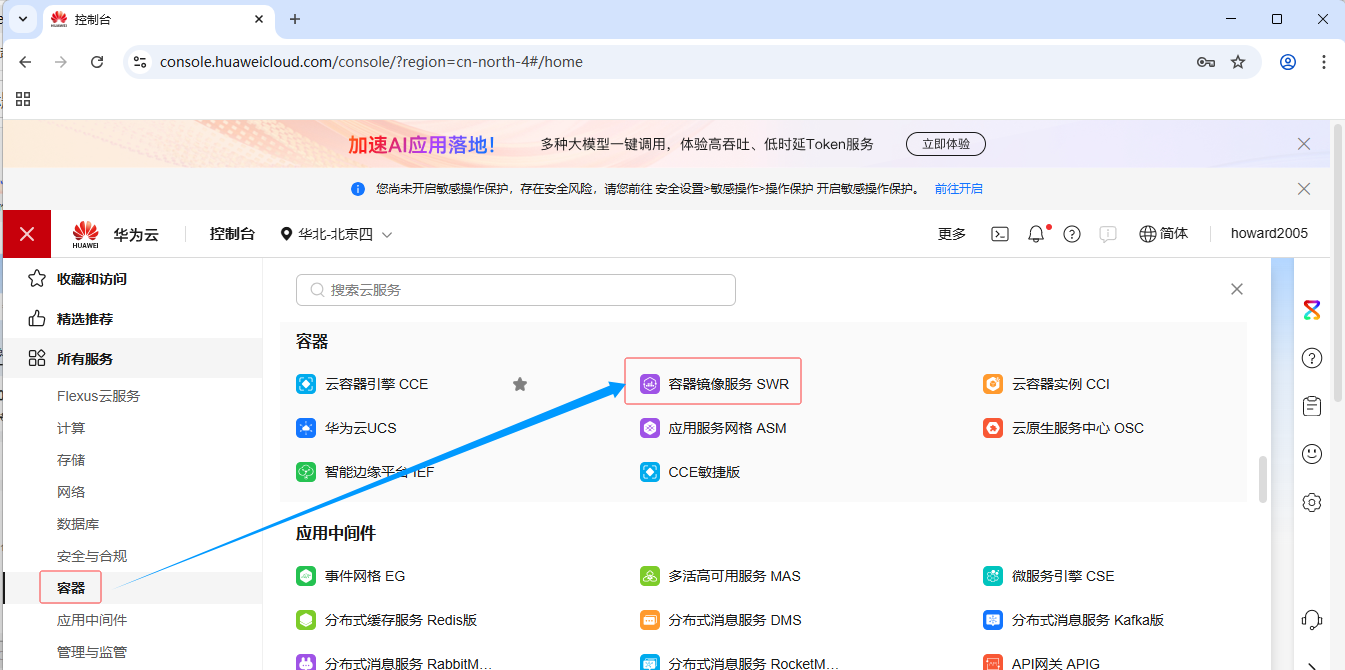Dismiss the sensitive operation warning
Viewport: 1345px width, 670px height.
(1304, 189)
